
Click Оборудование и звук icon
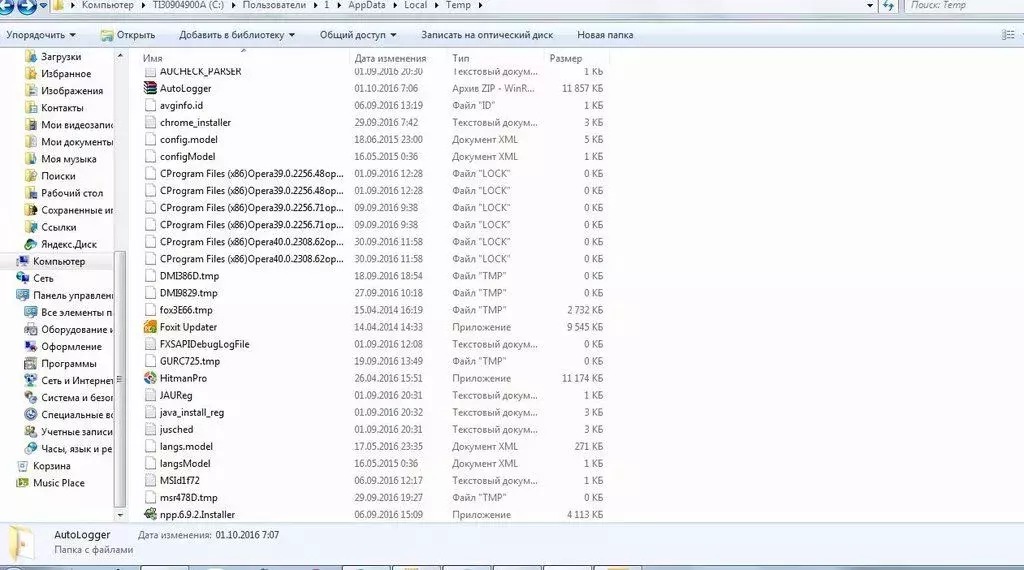(x=31, y=329)
